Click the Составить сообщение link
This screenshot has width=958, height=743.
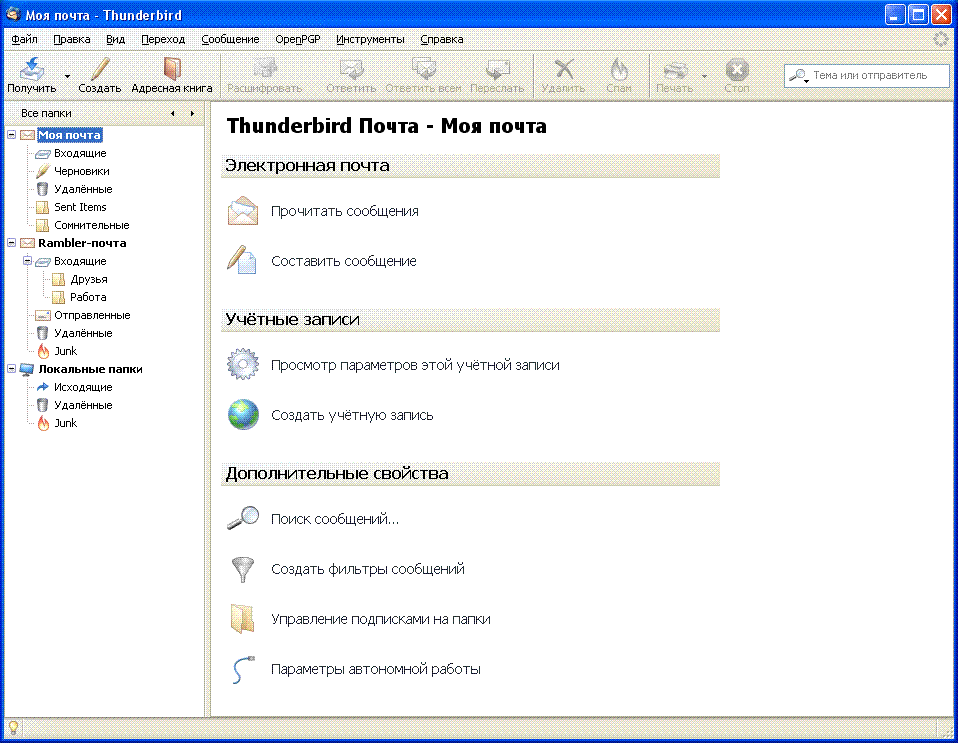[x=343, y=261]
